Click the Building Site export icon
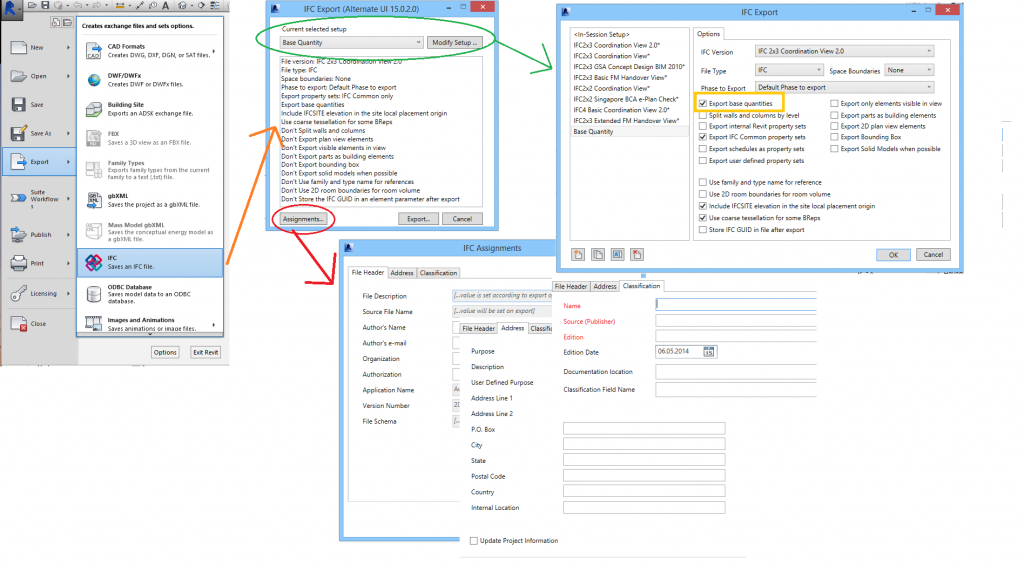The width and height of the screenshot is (1024, 572). (x=91, y=108)
